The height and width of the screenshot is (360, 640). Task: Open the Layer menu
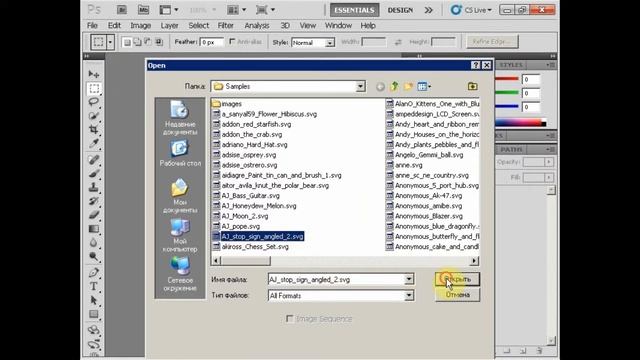point(169,25)
